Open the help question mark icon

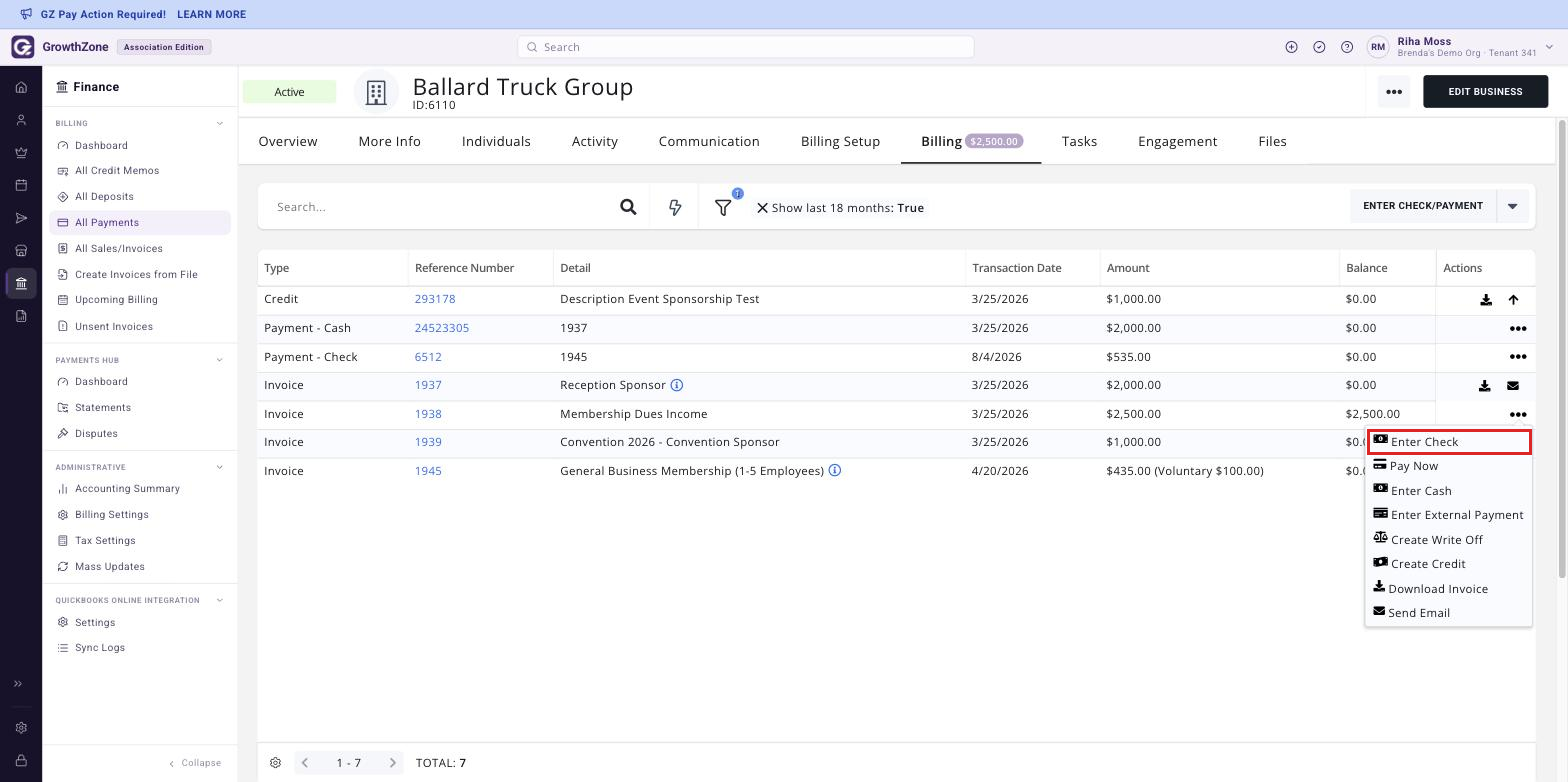click(x=1347, y=47)
